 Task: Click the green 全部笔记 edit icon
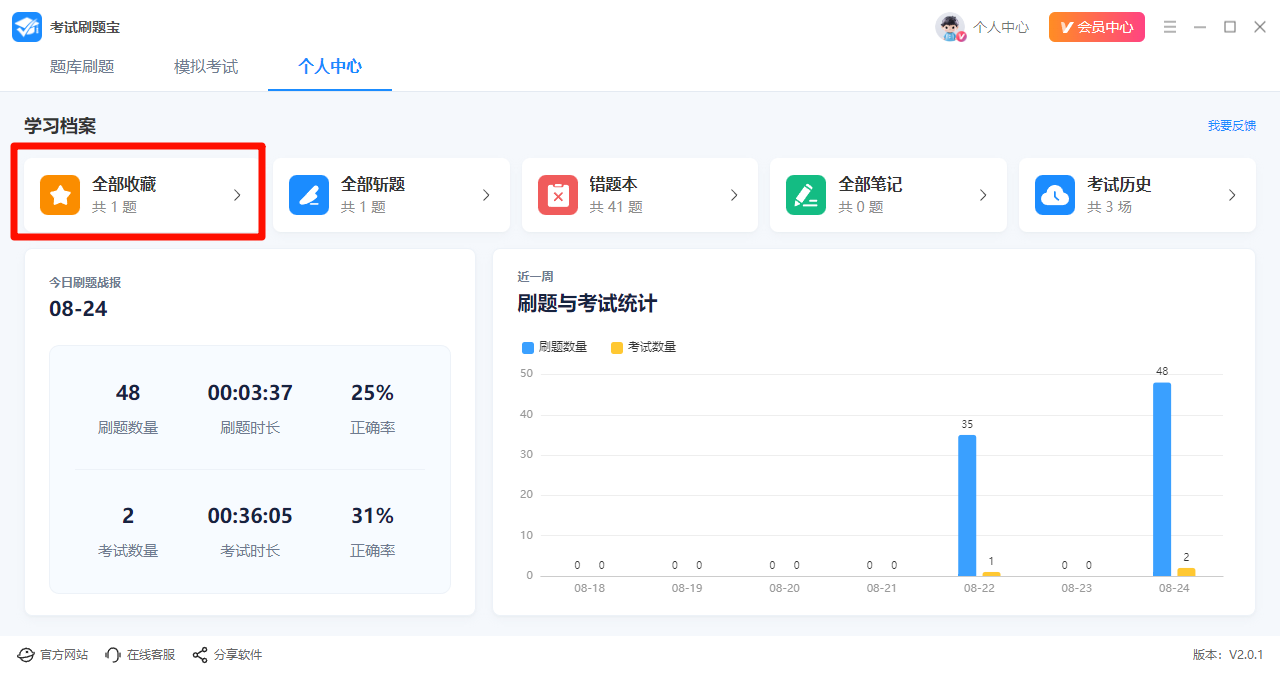806,195
